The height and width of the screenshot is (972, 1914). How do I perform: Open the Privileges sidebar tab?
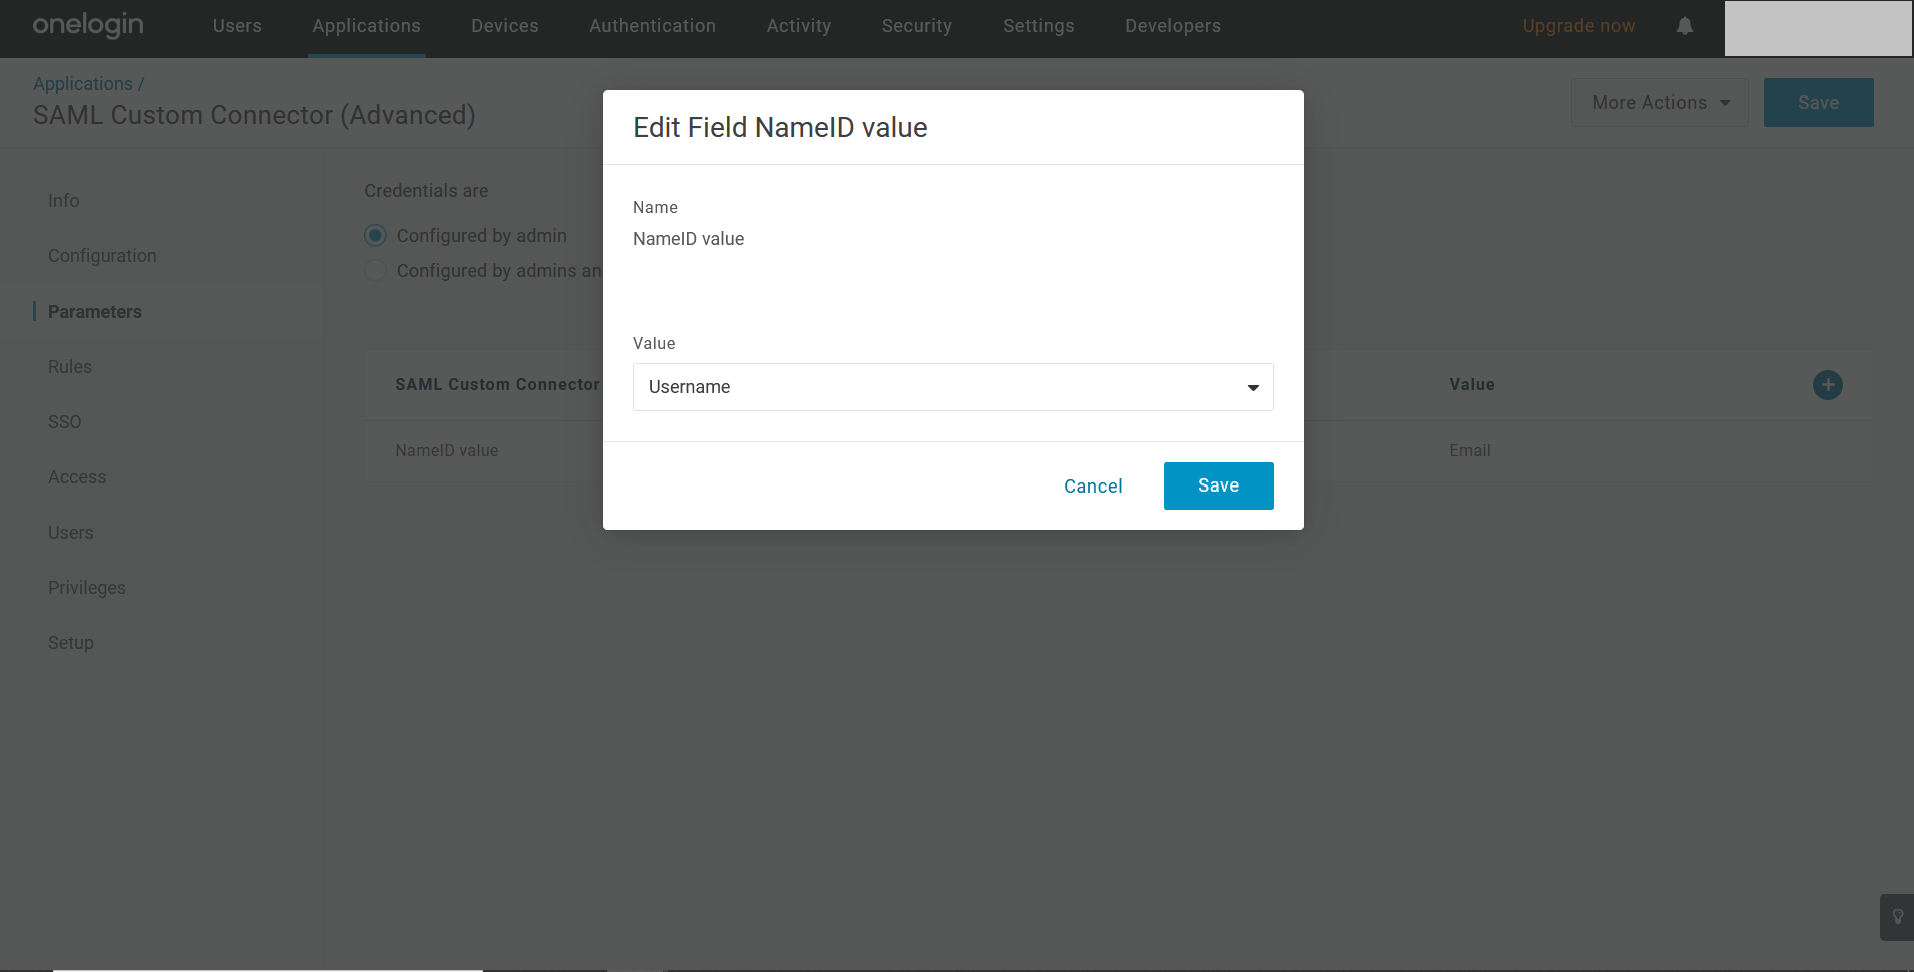tap(87, 588)
